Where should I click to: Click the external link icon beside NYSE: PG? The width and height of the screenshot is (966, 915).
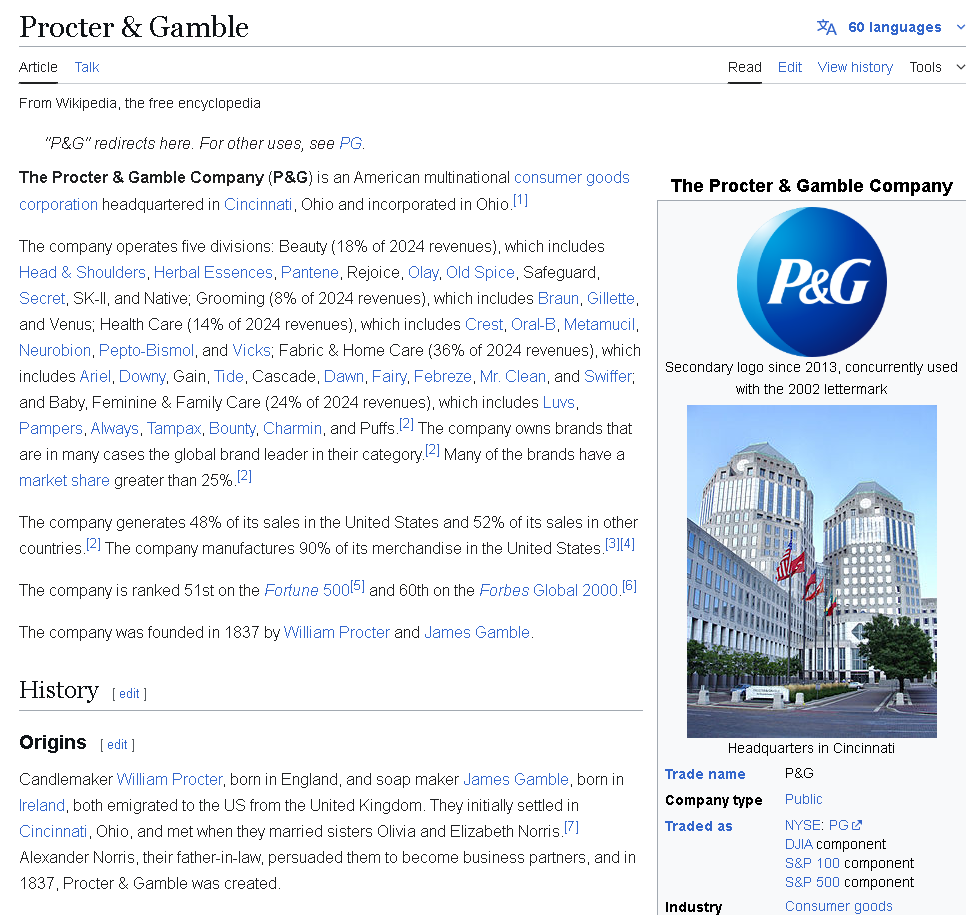tap(857, 825)
